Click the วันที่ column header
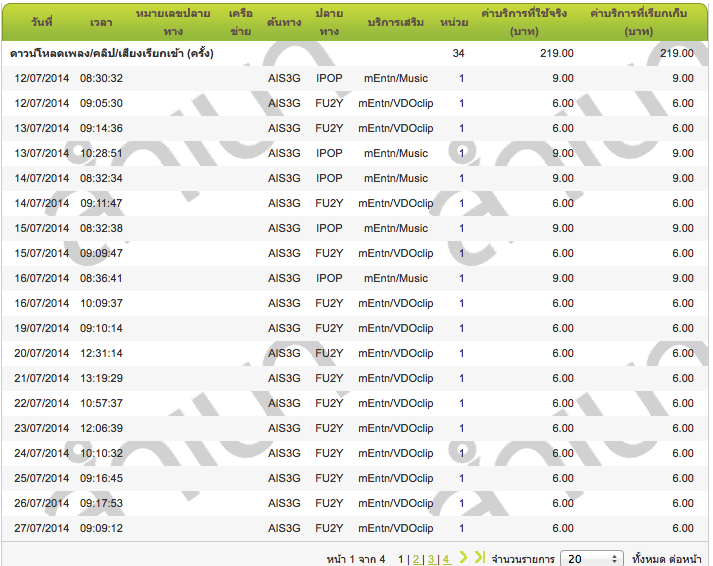Screen dimensions: 713x566 [x=41, y=22]
